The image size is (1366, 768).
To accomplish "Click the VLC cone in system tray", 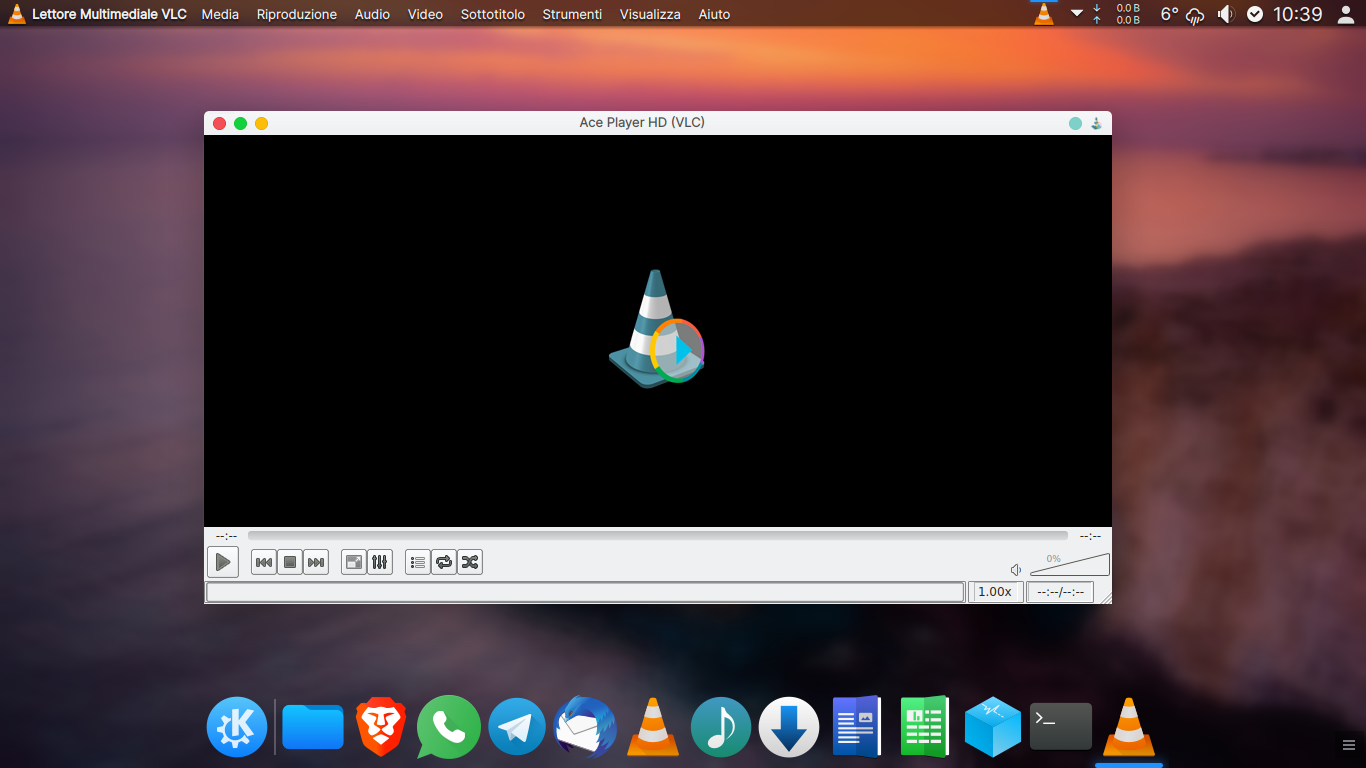I will click(1044, 14).
